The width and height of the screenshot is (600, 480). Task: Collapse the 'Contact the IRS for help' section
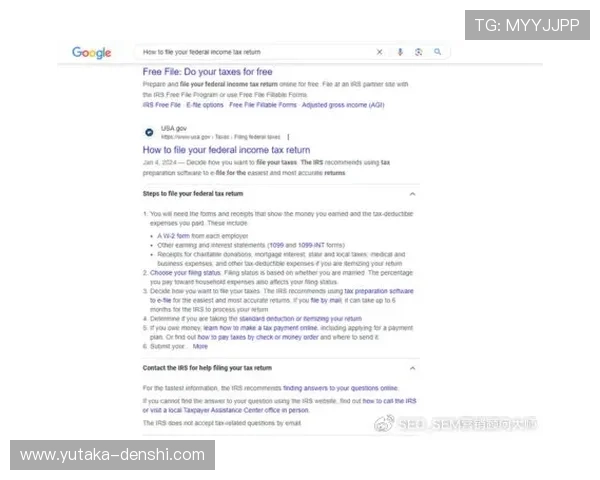[x=413, y=368]
